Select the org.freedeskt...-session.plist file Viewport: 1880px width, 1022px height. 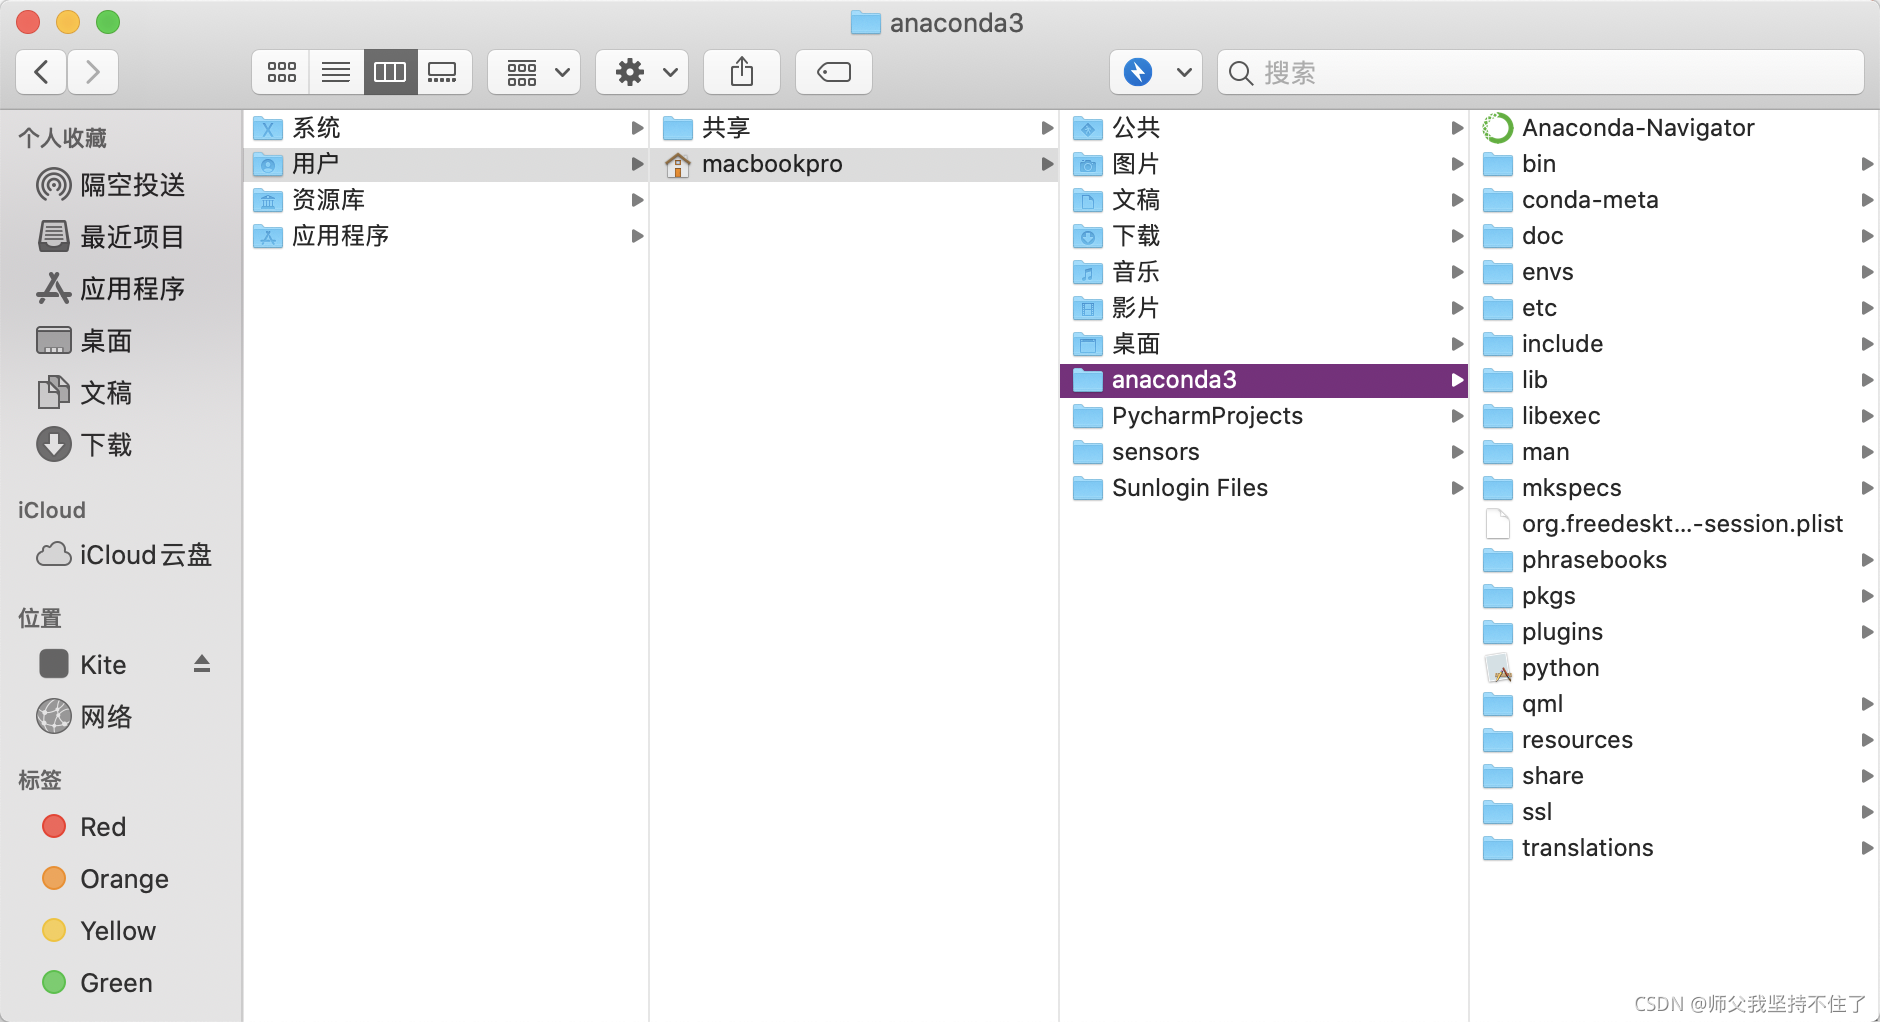1675,524
